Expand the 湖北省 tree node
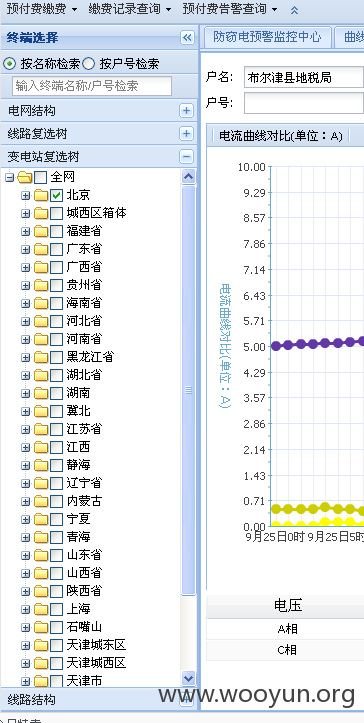364x723 pixels. click(25, 375)
